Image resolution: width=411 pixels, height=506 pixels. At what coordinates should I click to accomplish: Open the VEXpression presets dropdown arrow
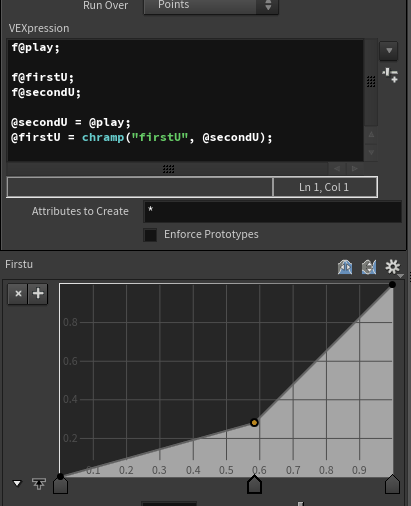[x=389, y=51]
